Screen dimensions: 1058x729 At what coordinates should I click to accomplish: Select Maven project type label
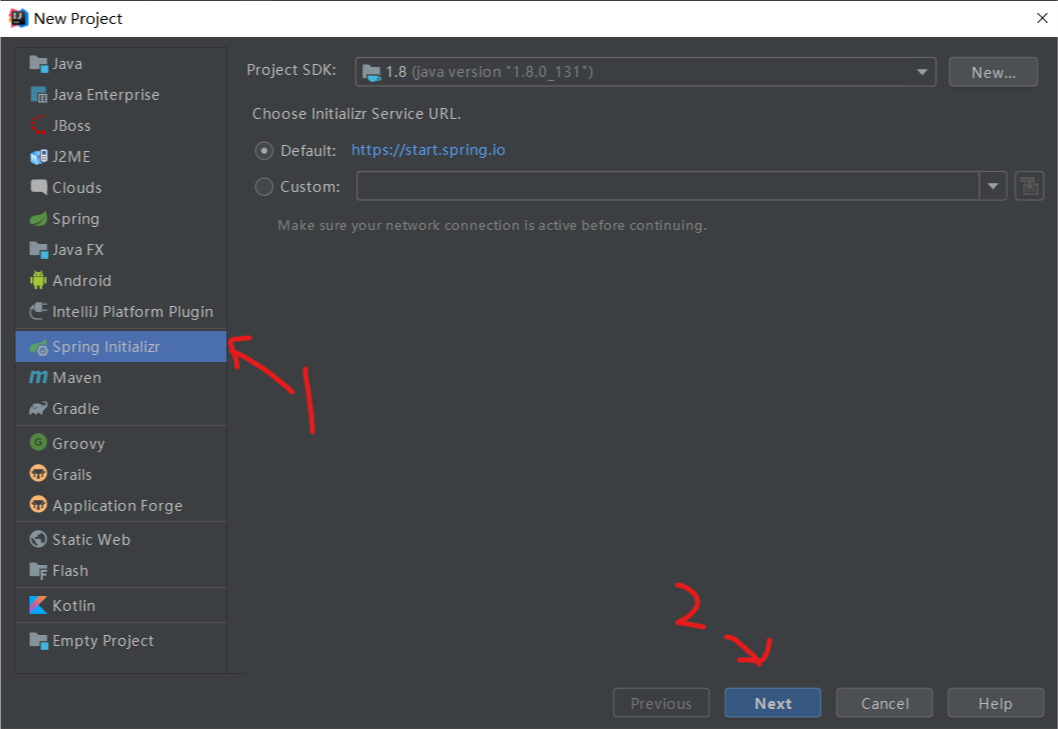(77, 378)
